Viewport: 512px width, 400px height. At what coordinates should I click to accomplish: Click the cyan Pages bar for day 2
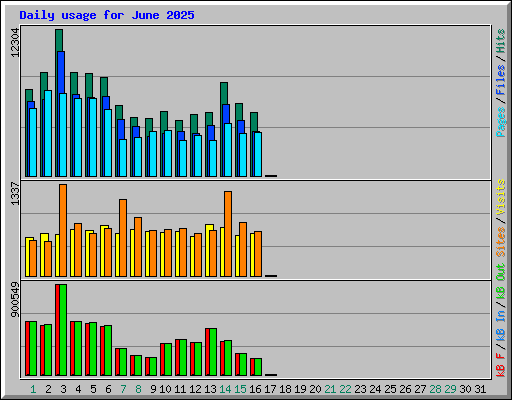48,133
